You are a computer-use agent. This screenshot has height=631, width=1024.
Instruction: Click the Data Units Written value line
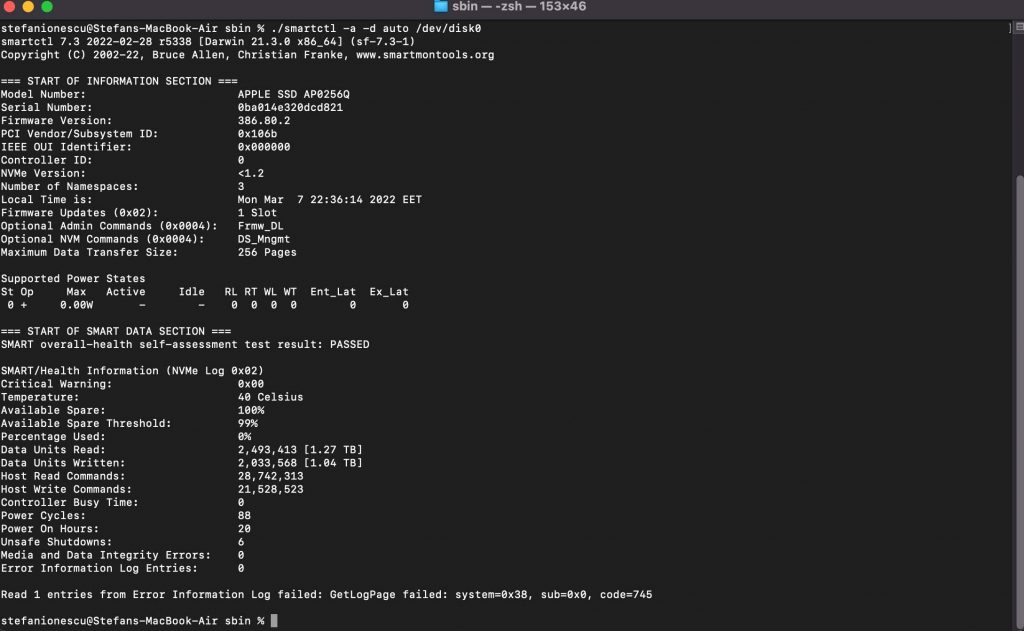[x=300, y=463]
